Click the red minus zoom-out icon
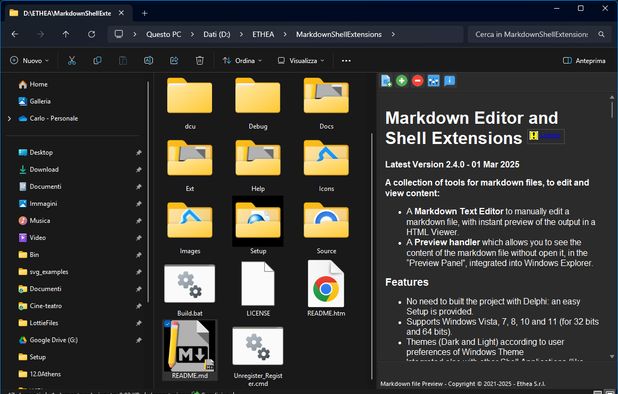Screen dimensions: 618x394 pyautogui.click(x=417, y=81)
